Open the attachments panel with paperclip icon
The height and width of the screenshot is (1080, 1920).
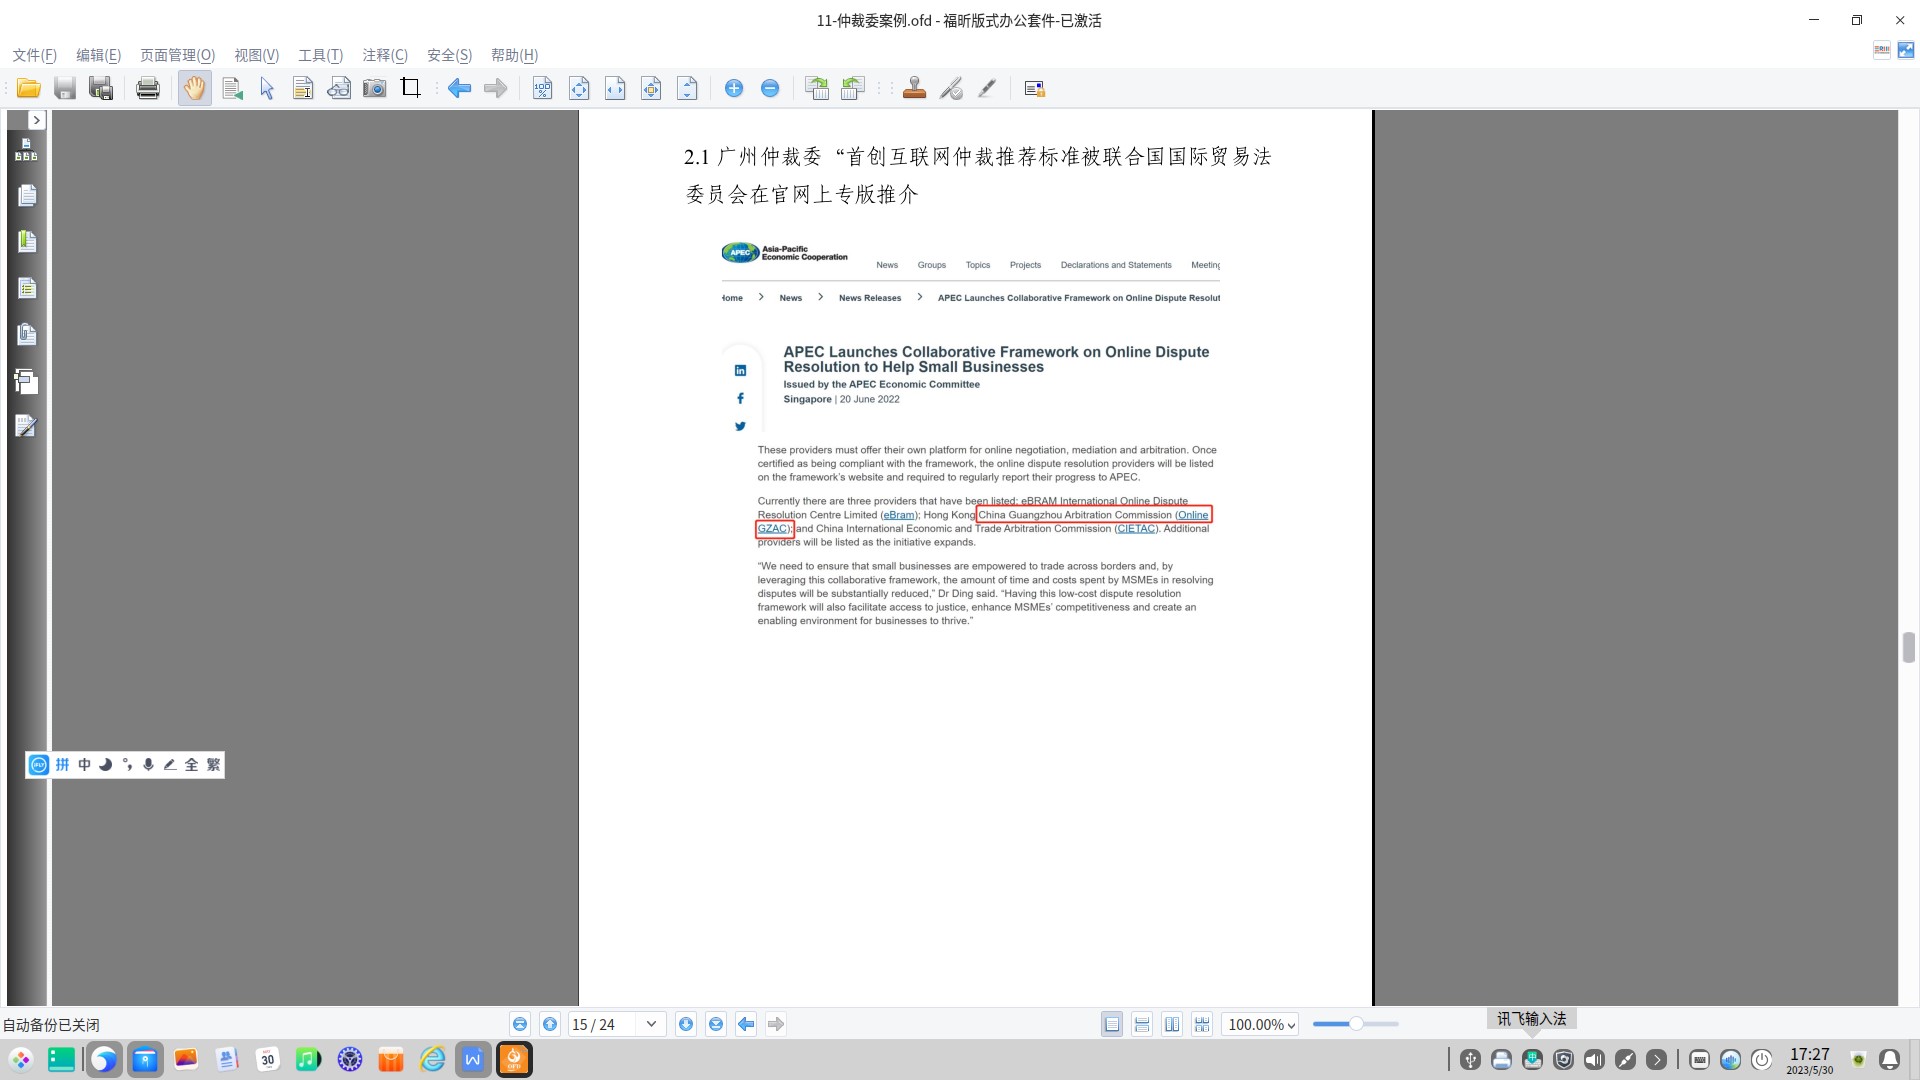tap(27, 335)
